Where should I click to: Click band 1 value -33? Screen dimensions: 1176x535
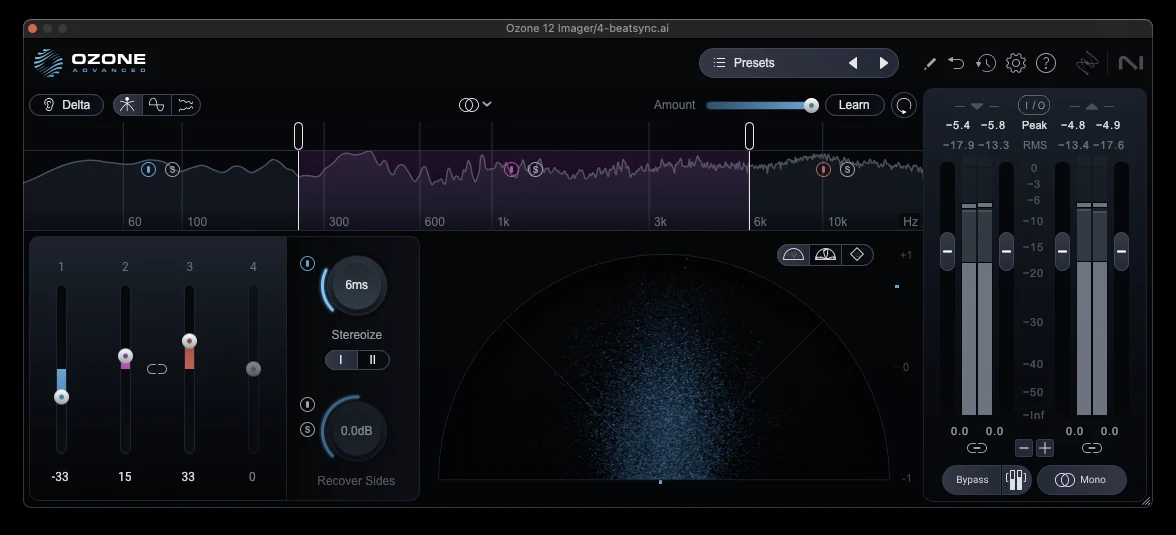60,477
